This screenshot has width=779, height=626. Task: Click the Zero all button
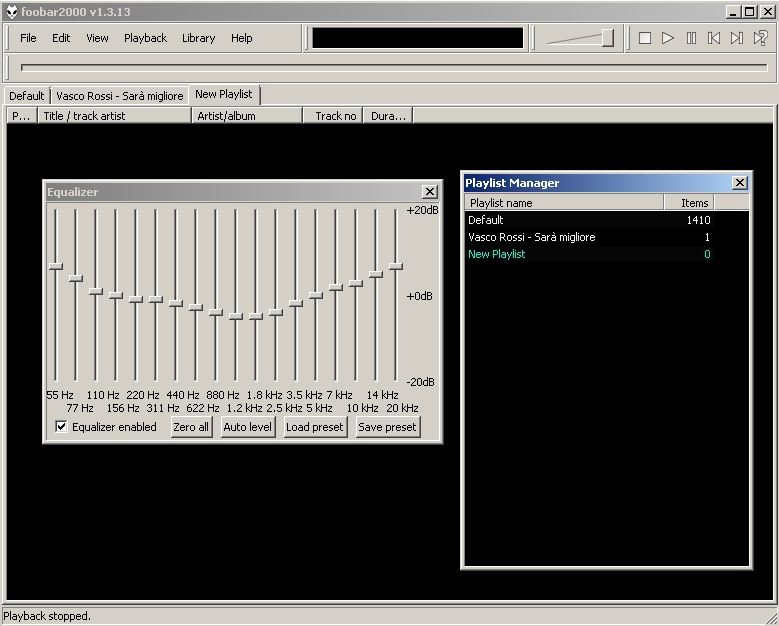(x=191, y=427)
